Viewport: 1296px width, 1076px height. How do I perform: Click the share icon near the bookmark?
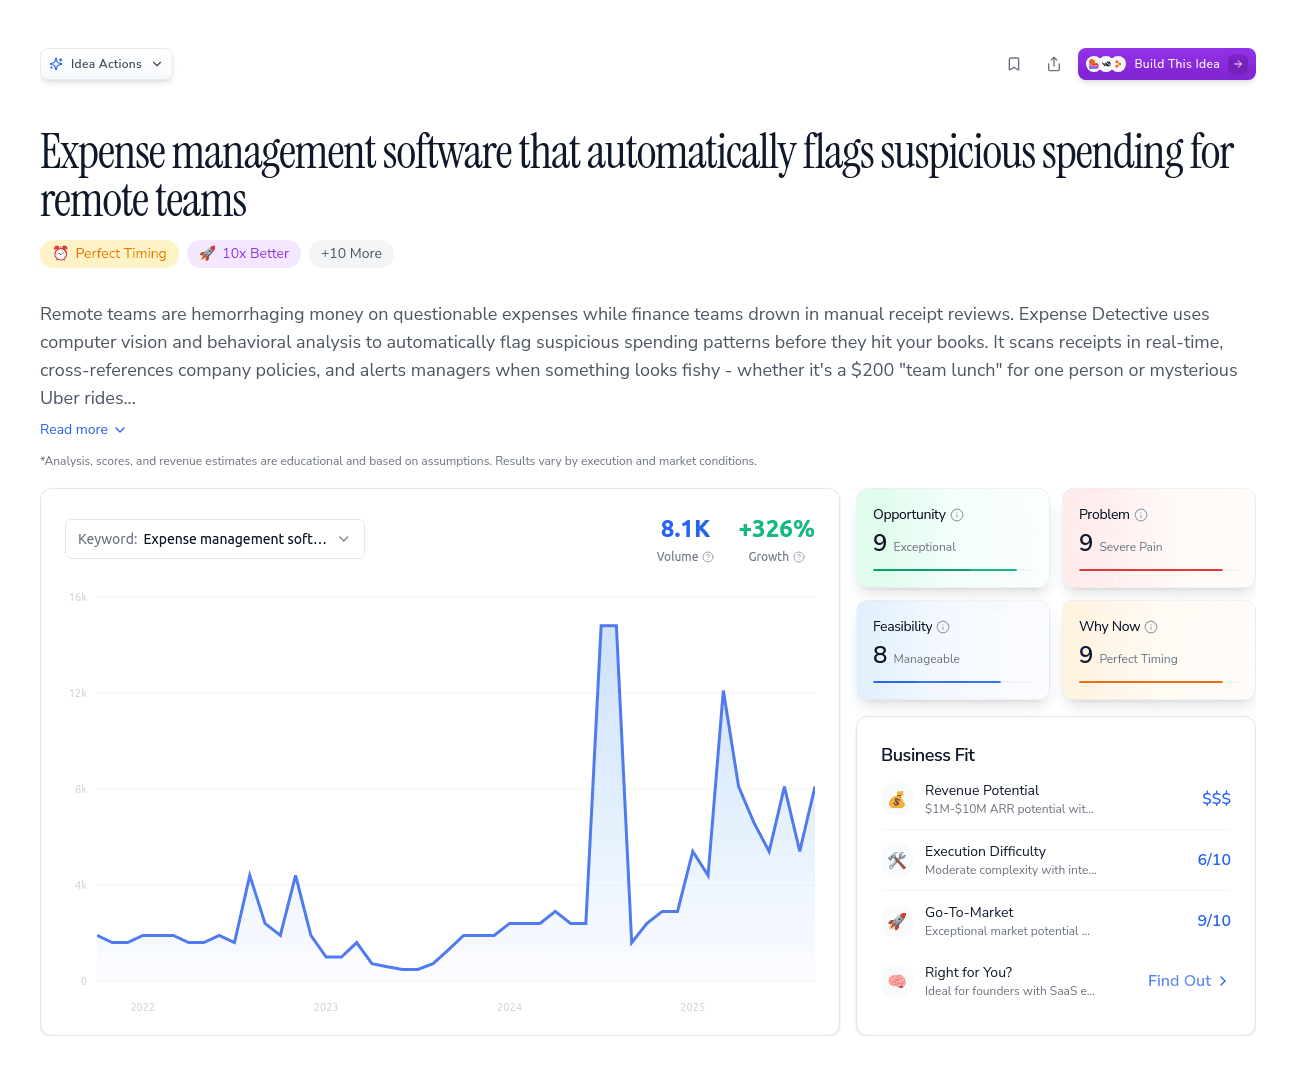[x=1054, y=63]
